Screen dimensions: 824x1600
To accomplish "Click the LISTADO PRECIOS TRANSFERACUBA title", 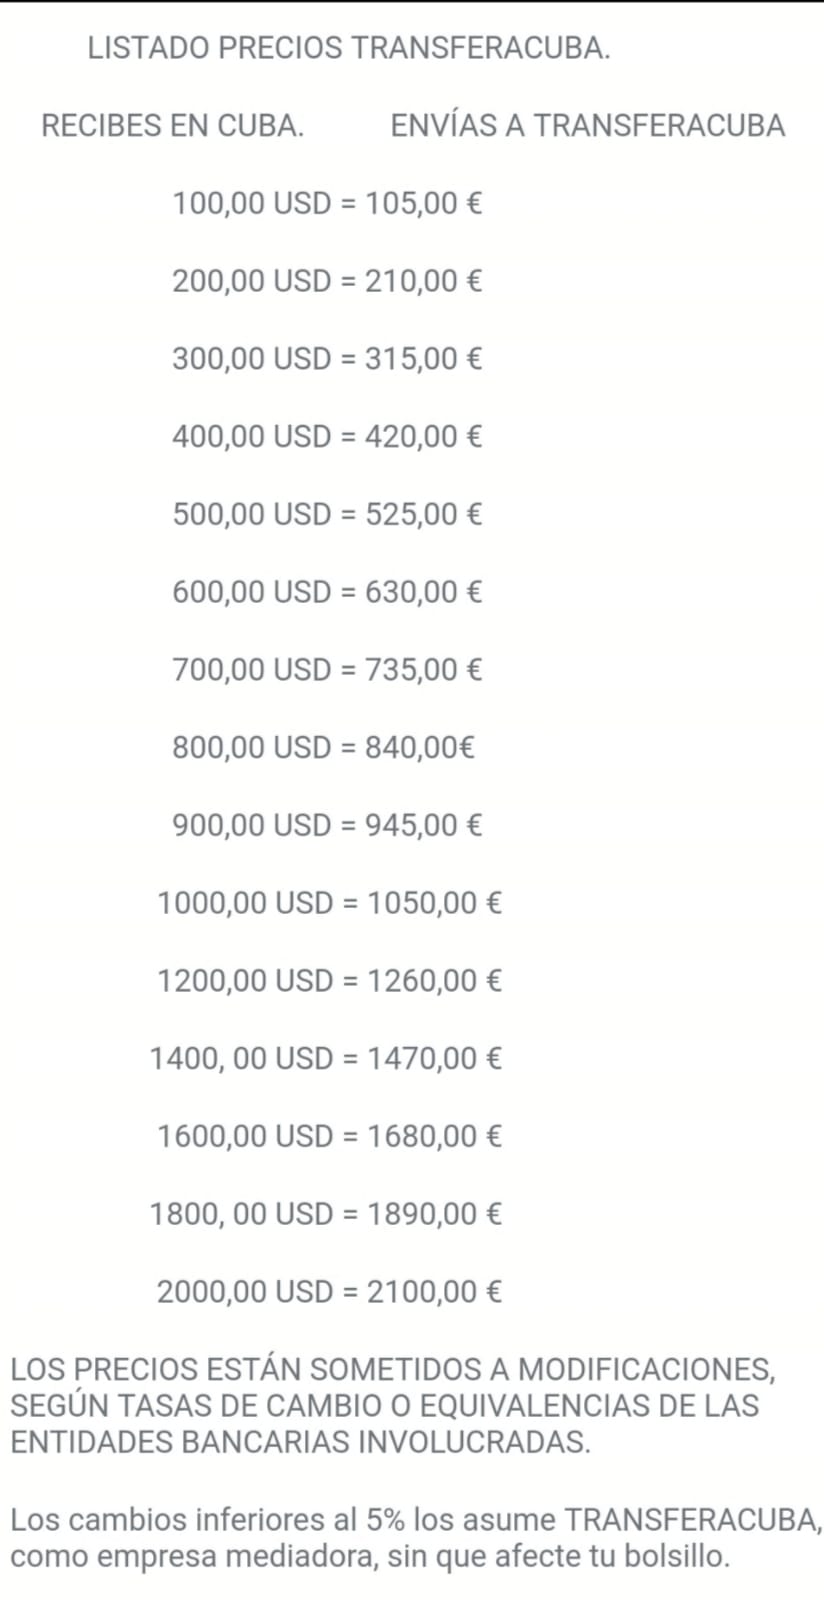I will point(349,48).
